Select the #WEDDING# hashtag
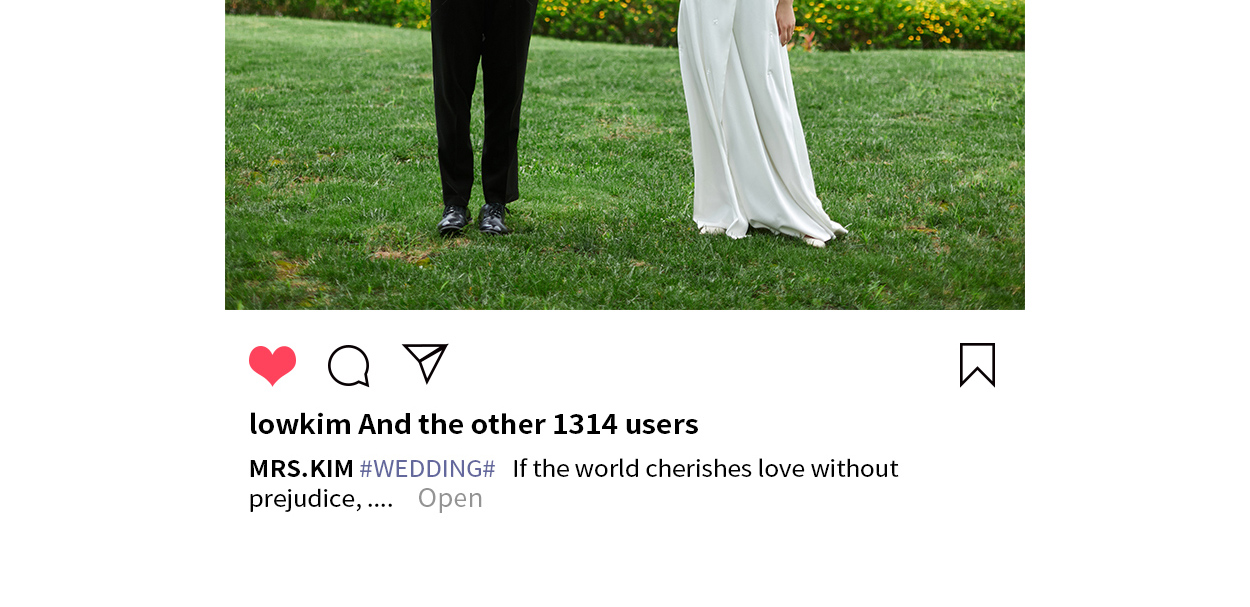 tap(427, 468)
